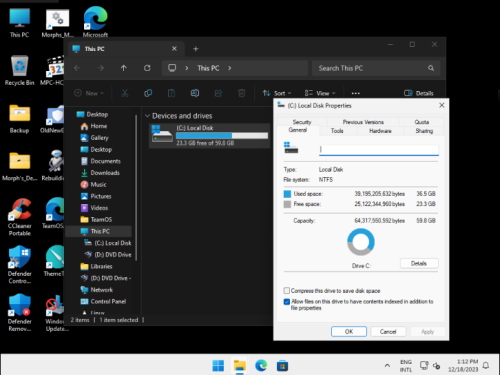Open the Windows Start button
The width and height of the screenshot is (500, 375).
point(218,366)
